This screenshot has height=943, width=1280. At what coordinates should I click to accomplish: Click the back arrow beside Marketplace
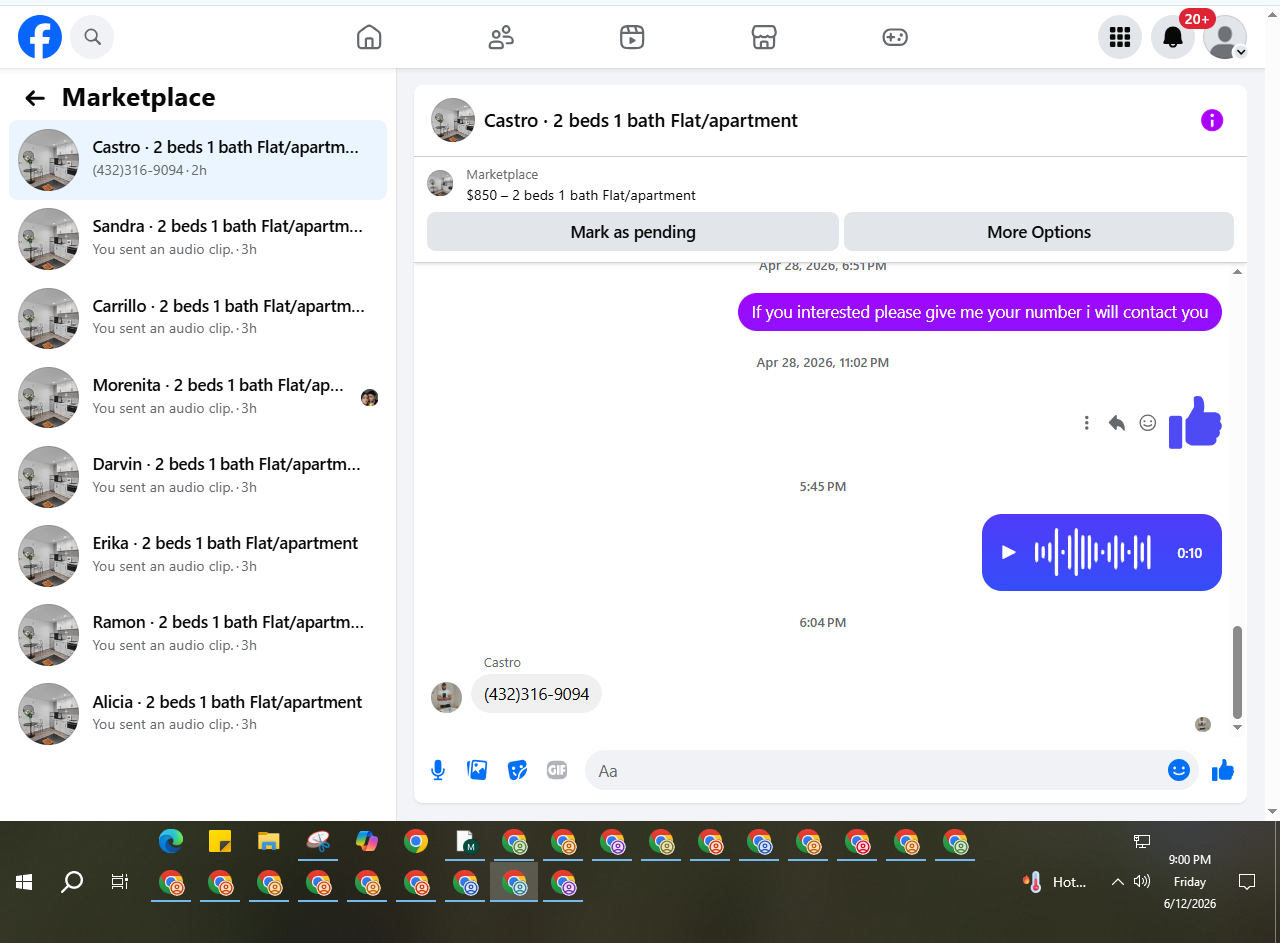coord(35,97)
